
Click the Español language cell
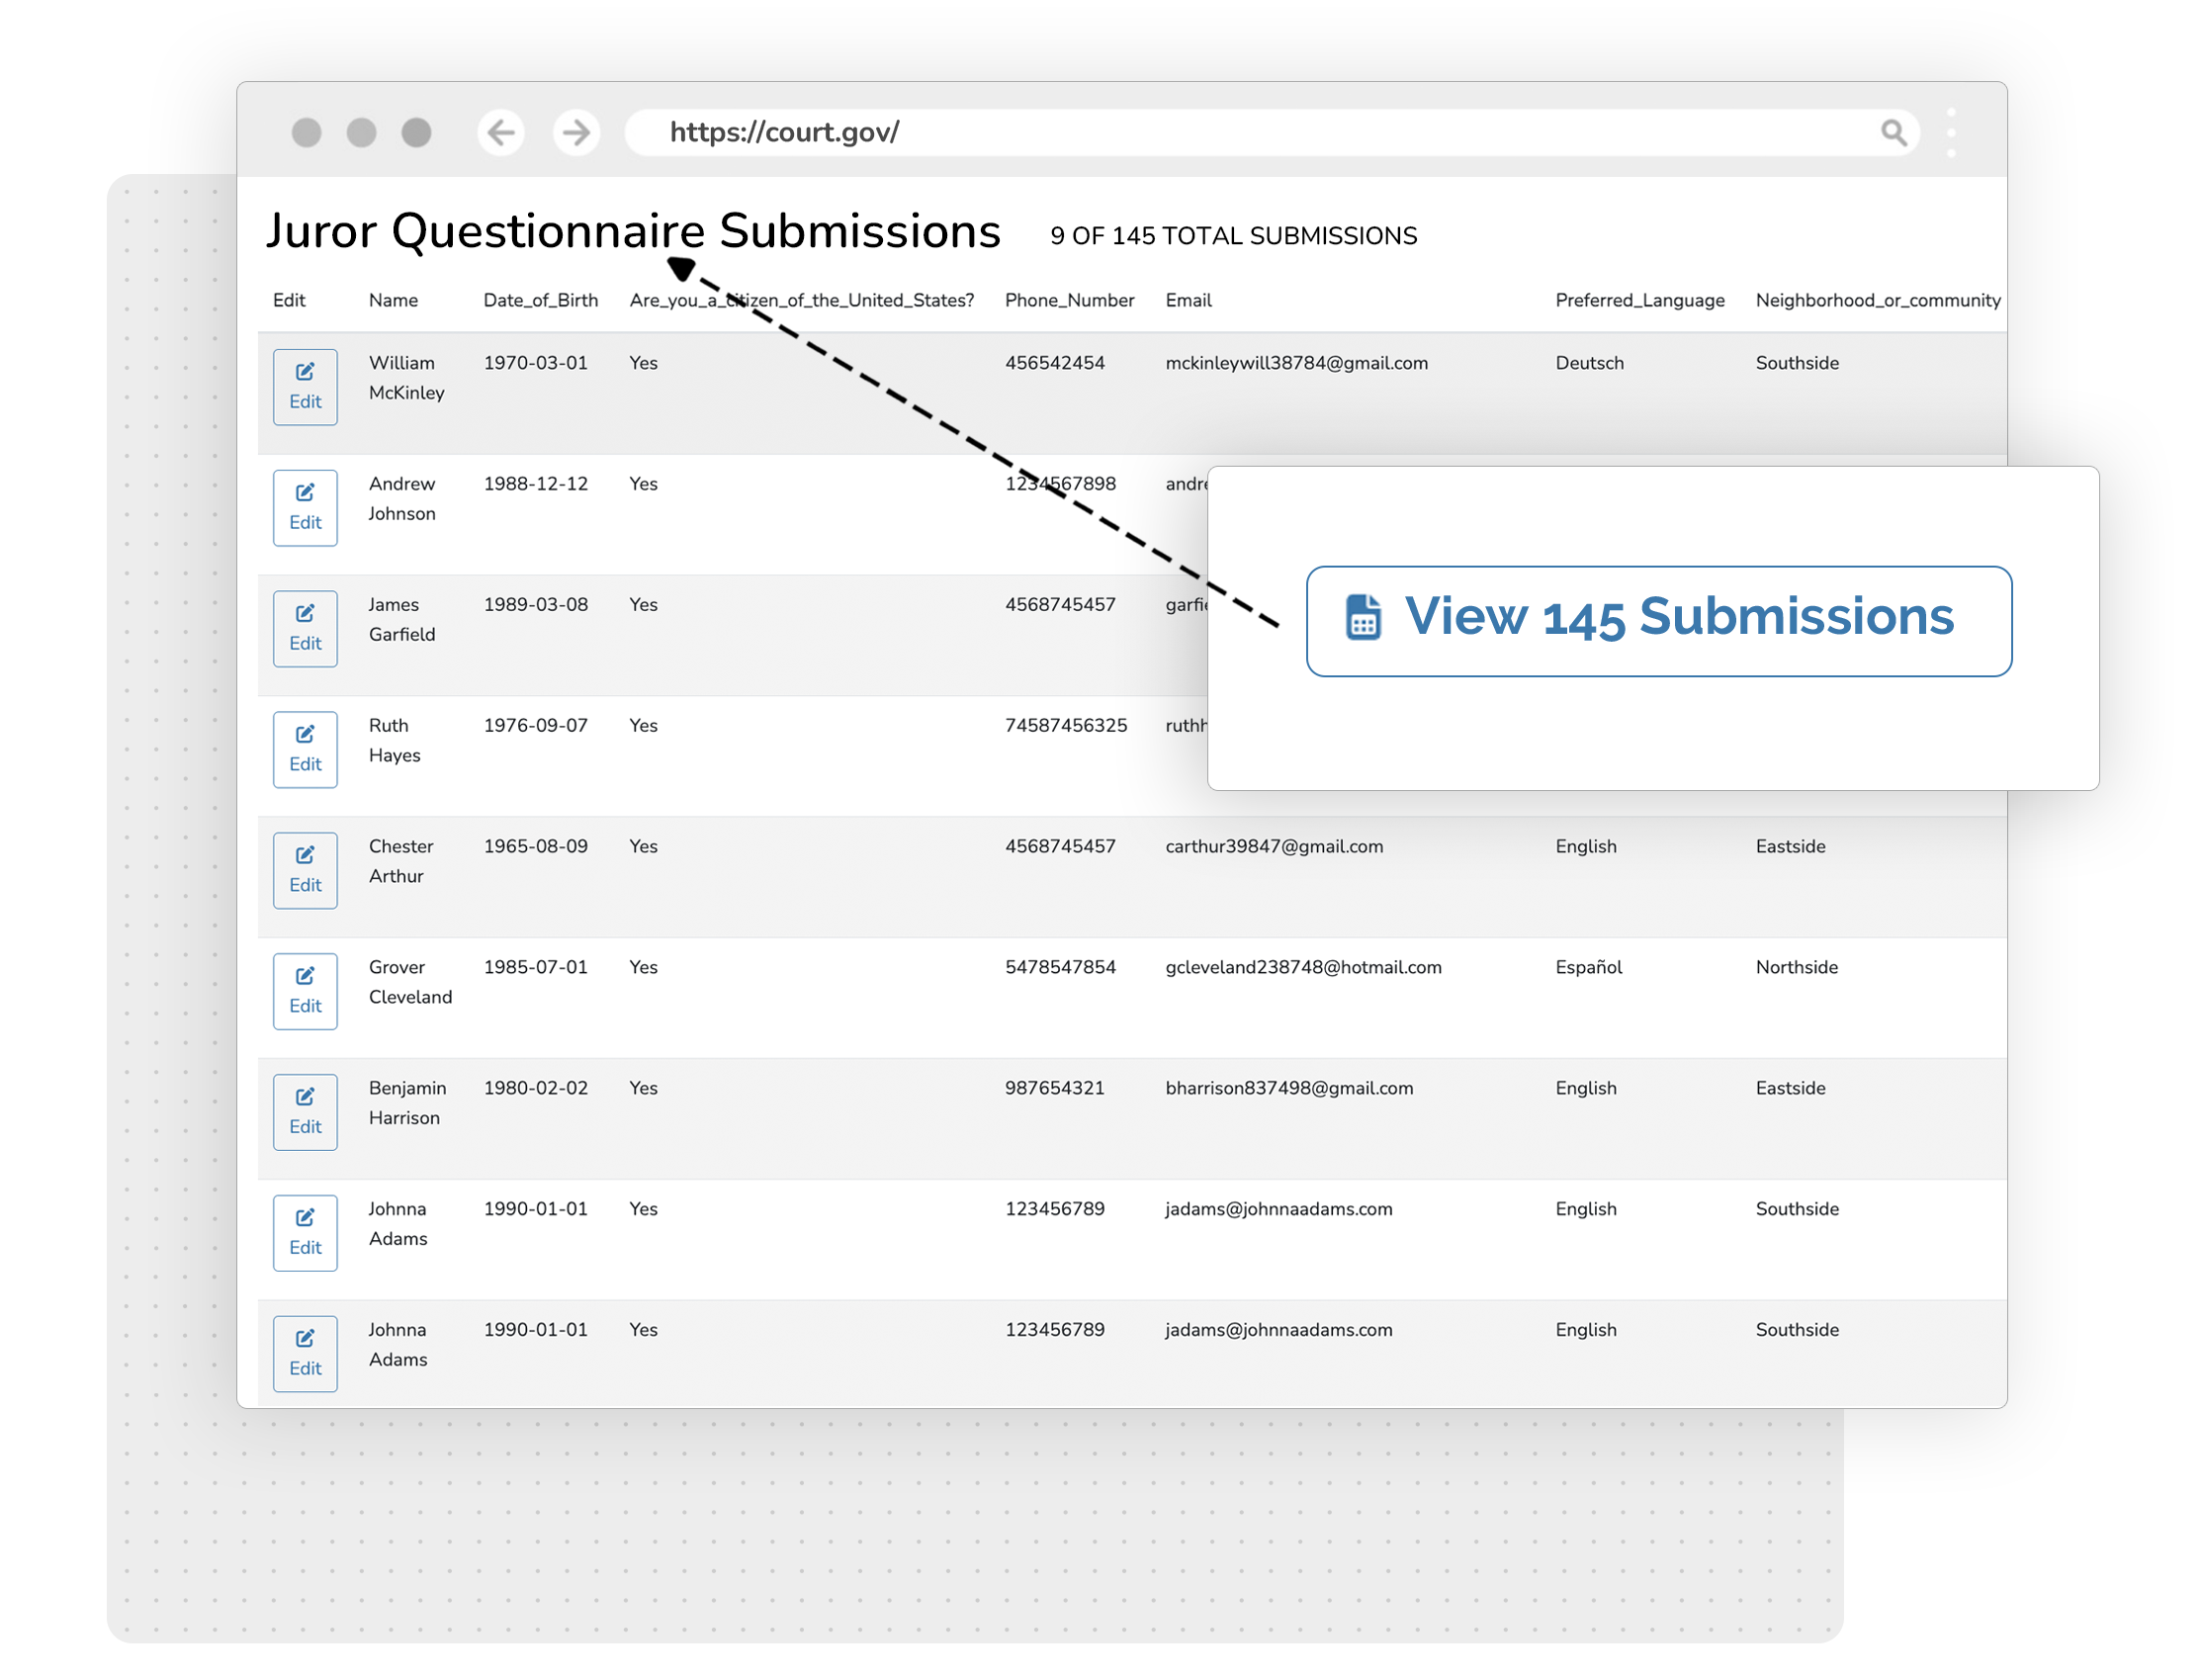[x=1588, y=968]
